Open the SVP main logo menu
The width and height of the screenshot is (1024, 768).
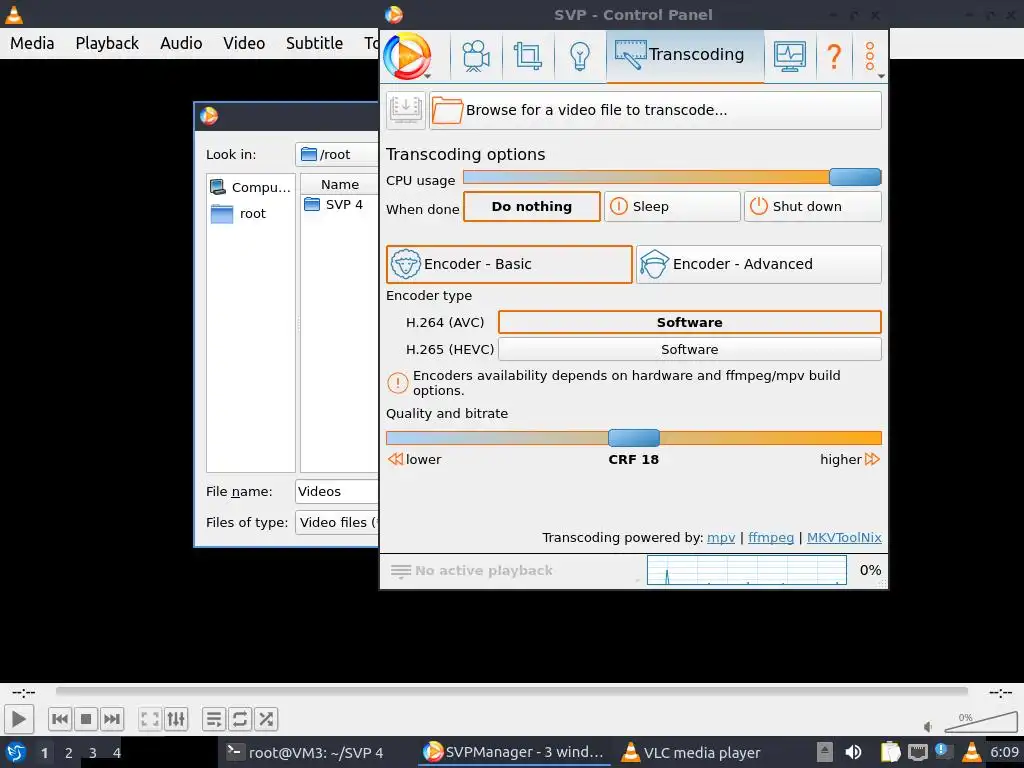pos(408,56)
